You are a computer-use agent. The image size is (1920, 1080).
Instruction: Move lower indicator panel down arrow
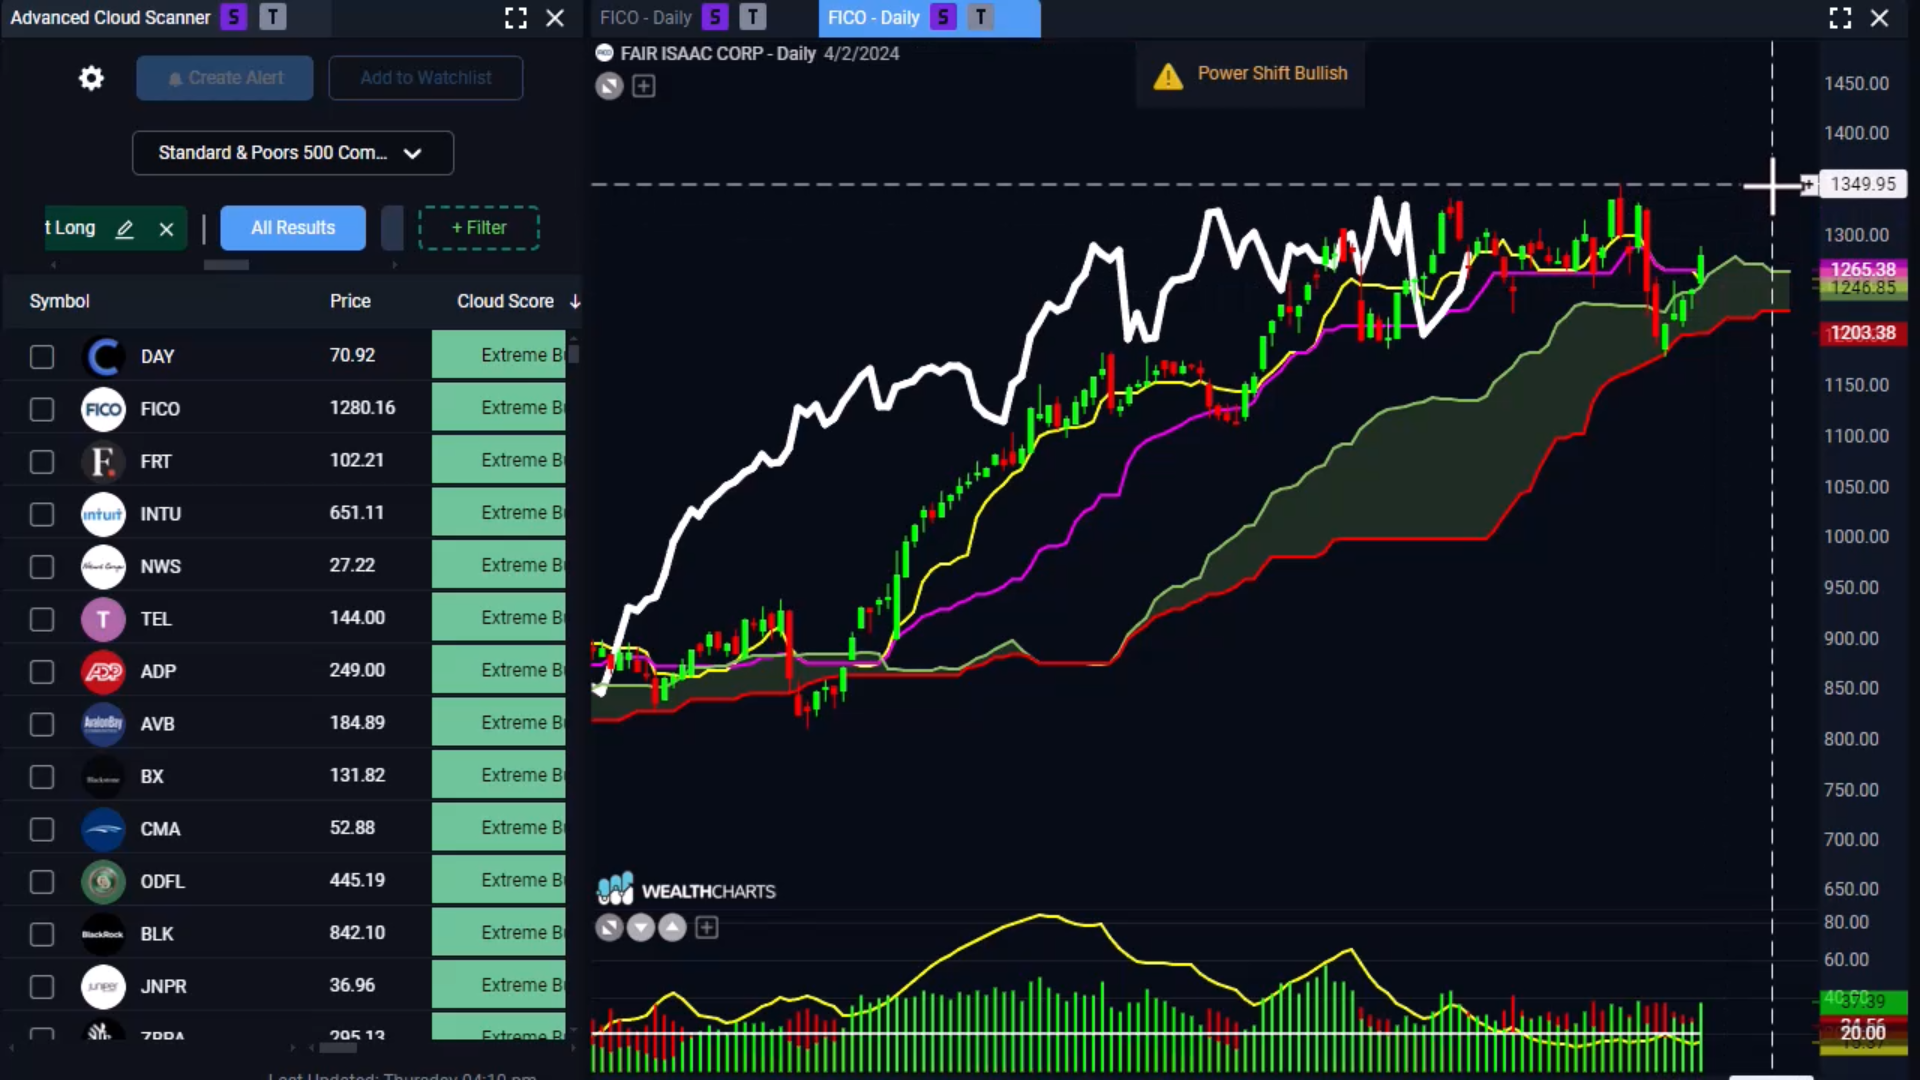point(641,928)
